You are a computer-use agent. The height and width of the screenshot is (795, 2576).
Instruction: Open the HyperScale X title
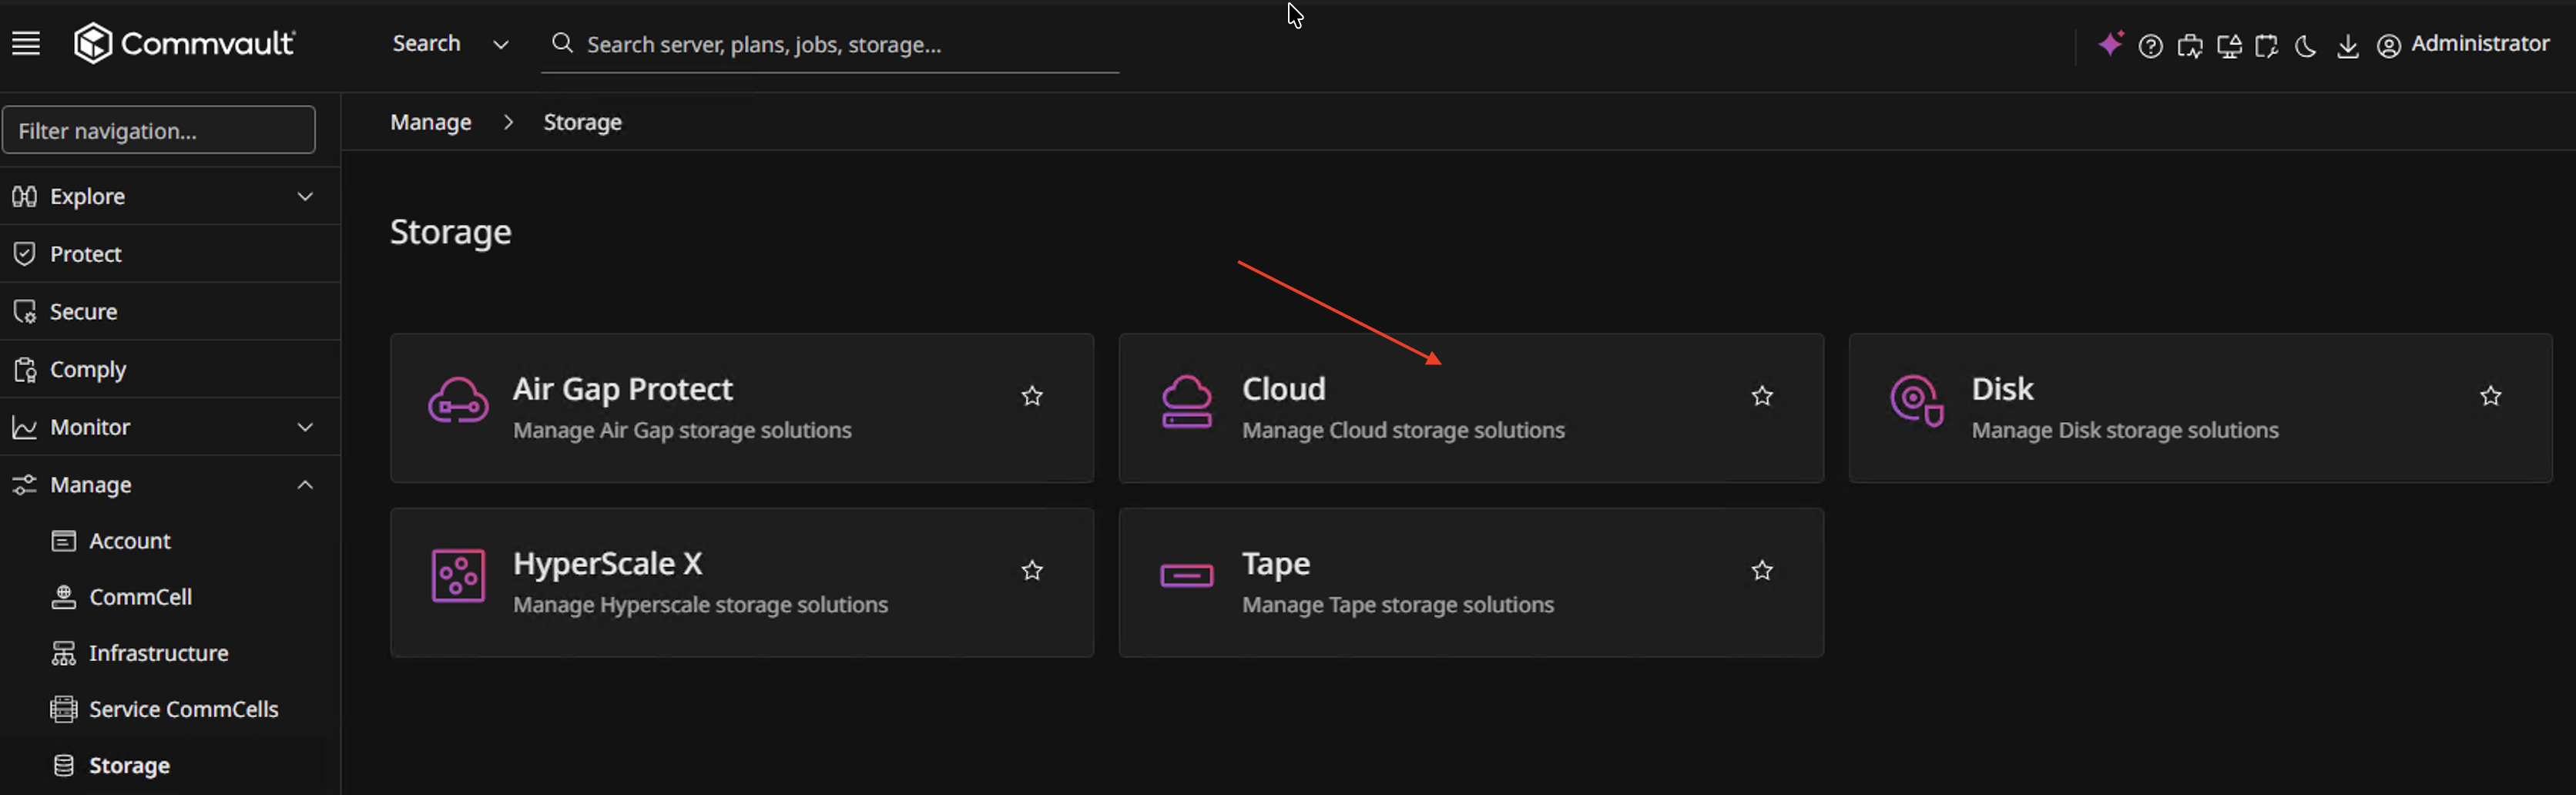click(x=608, y=563)
